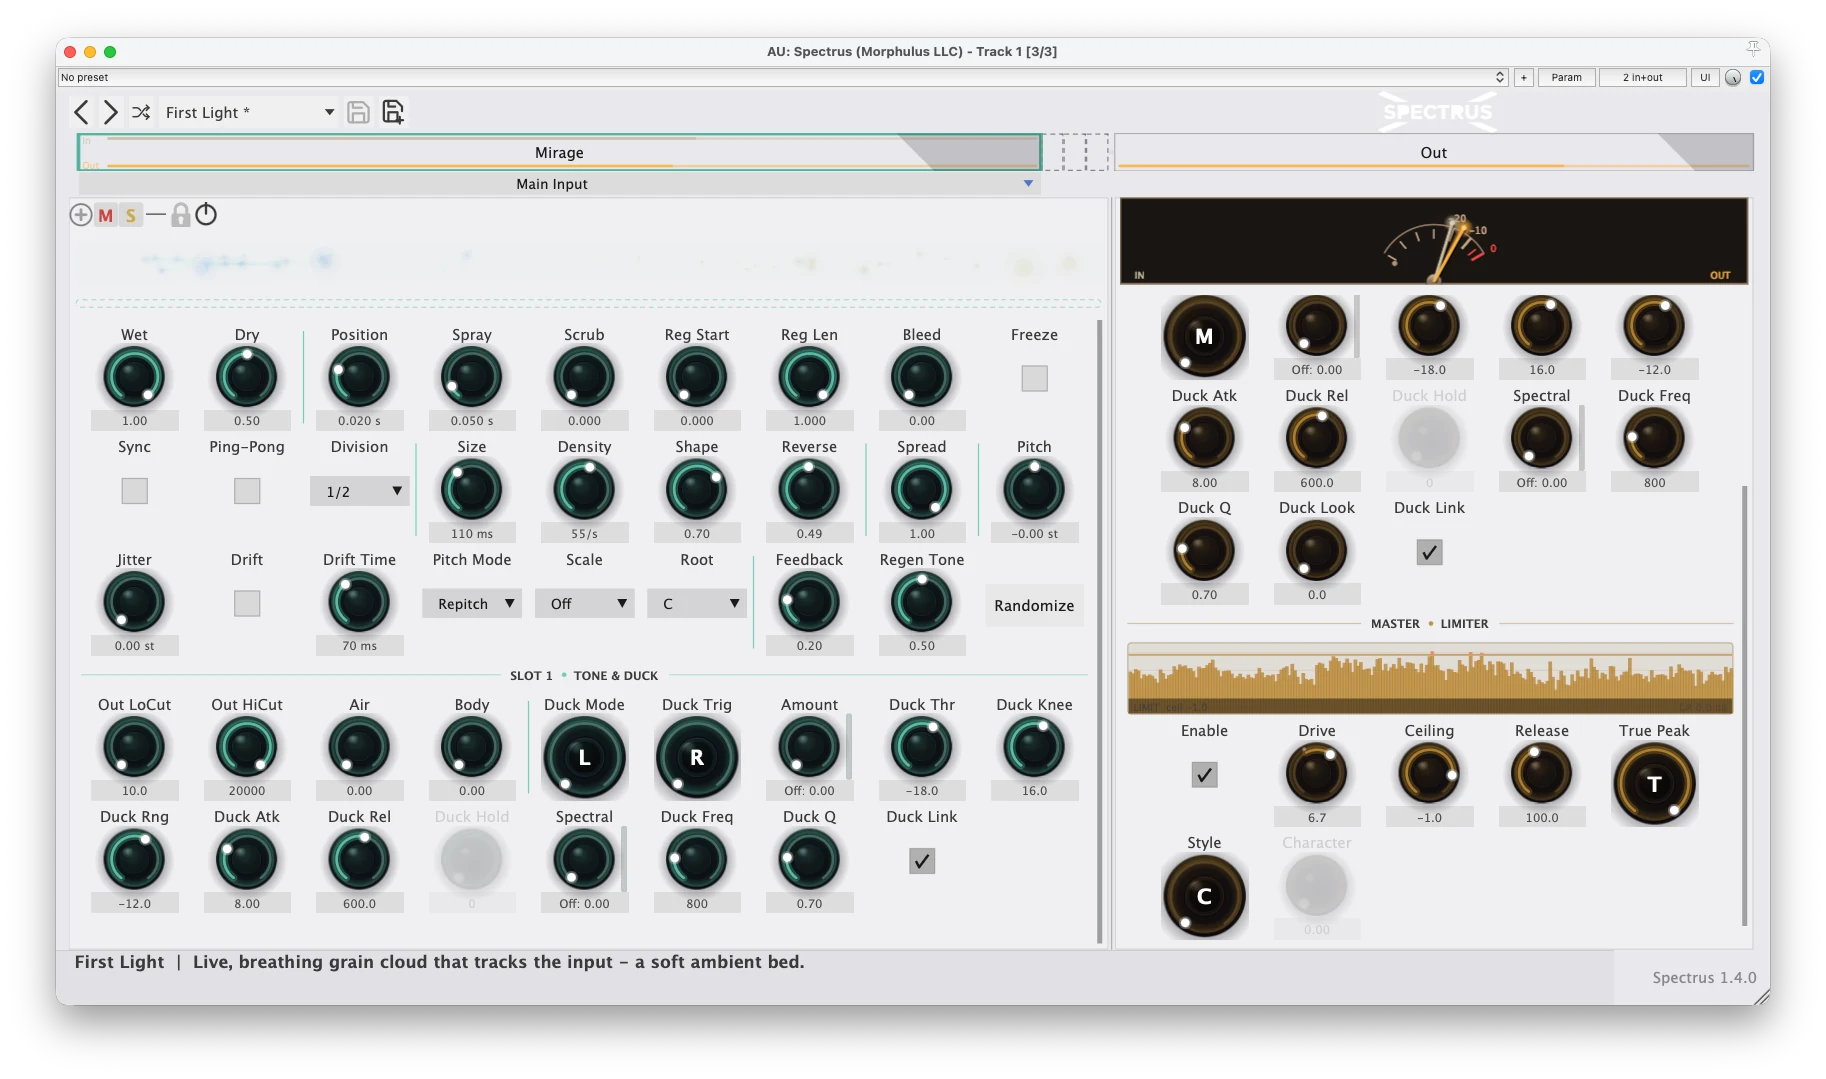This screenshot has height=1079, width=1826.
Task: Click the Release value 100.0
Action: 1542,817
